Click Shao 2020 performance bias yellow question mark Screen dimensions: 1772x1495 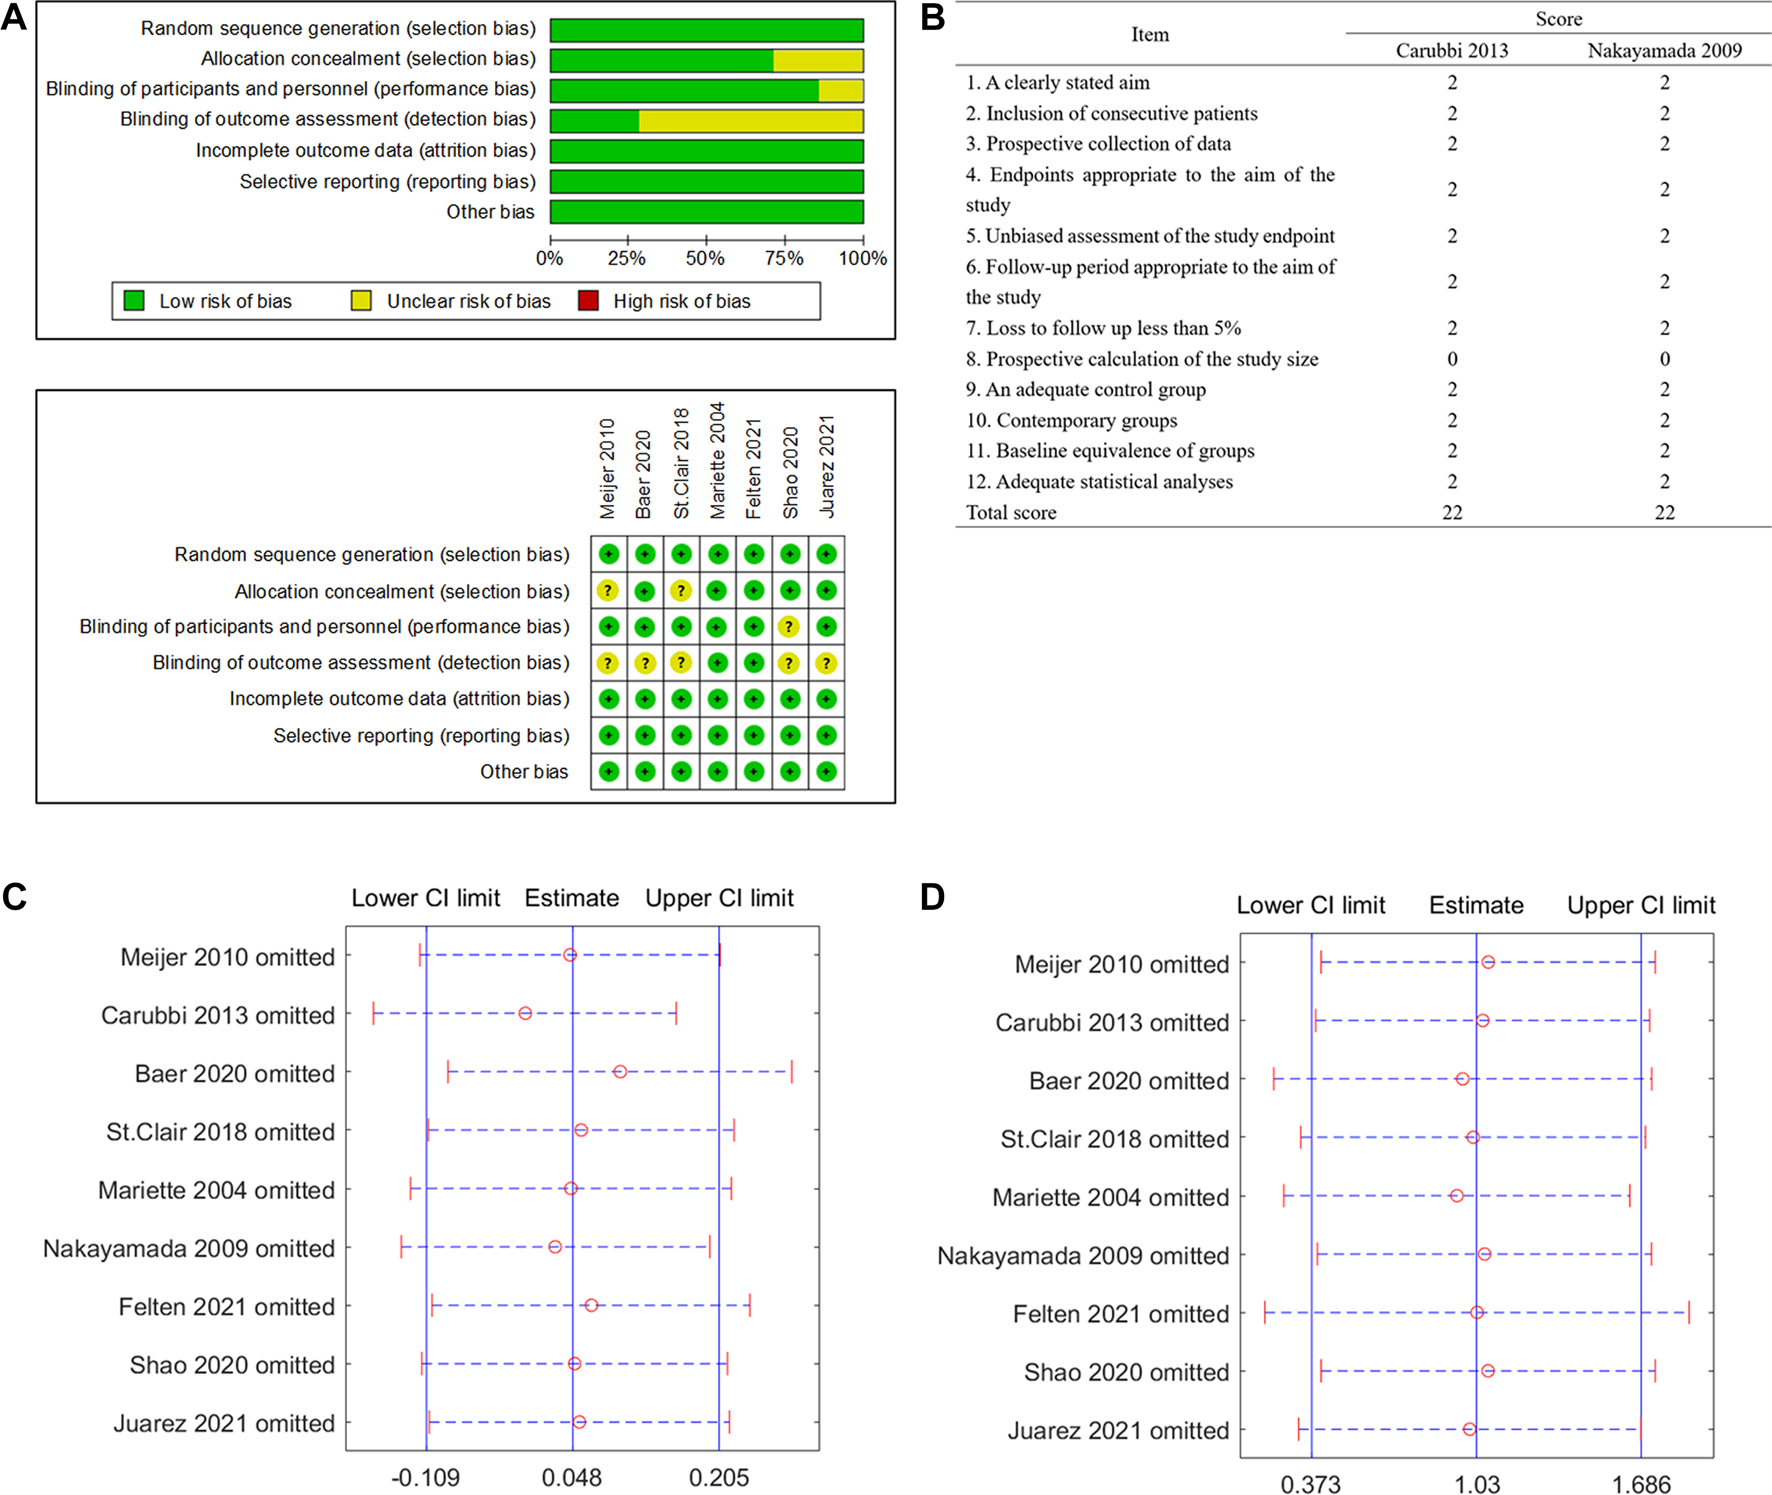tap(789, 627)
